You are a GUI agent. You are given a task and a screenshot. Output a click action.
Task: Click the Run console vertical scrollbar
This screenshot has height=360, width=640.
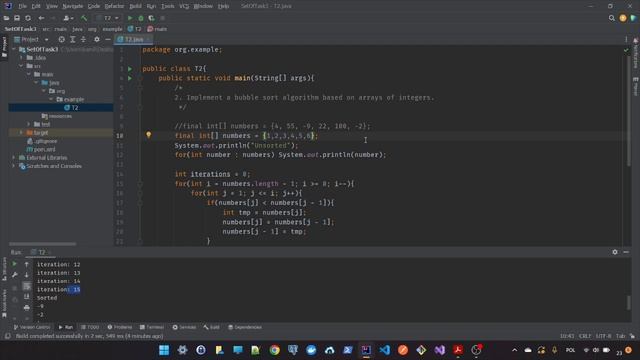(x=629, y=302)
